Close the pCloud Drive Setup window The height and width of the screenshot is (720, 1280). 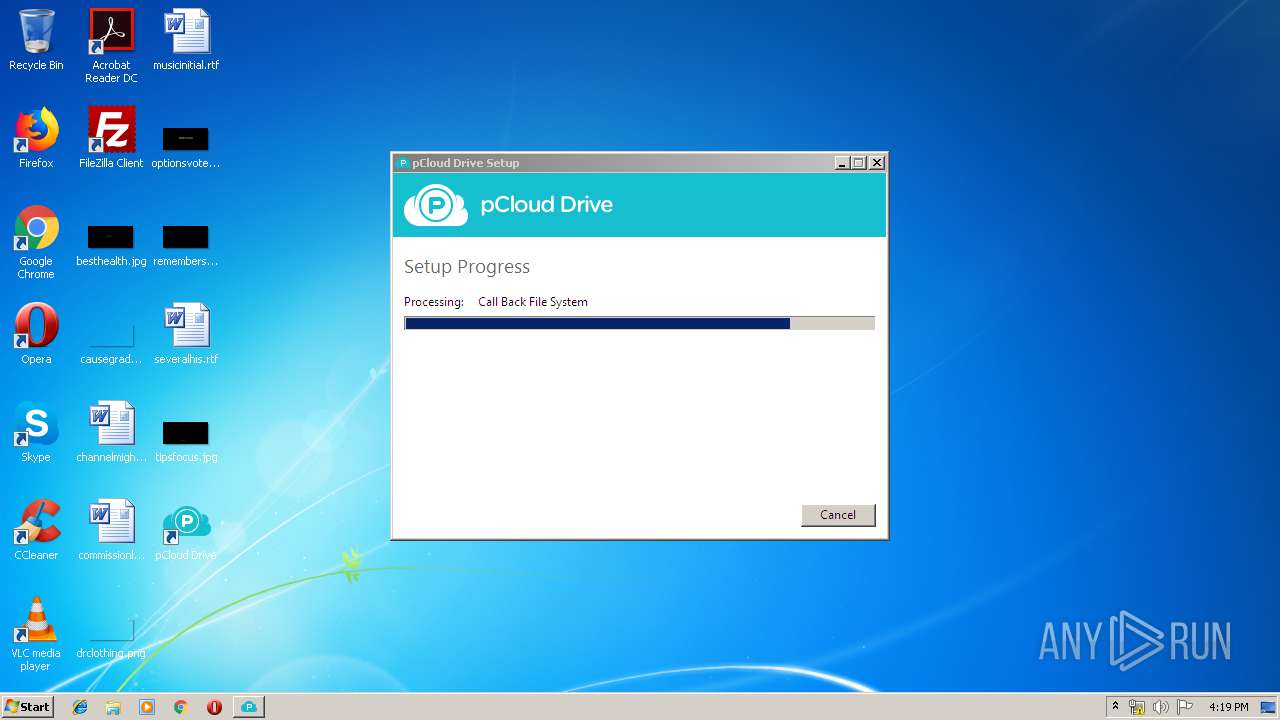pyautogui.click(x=877, y=163)
